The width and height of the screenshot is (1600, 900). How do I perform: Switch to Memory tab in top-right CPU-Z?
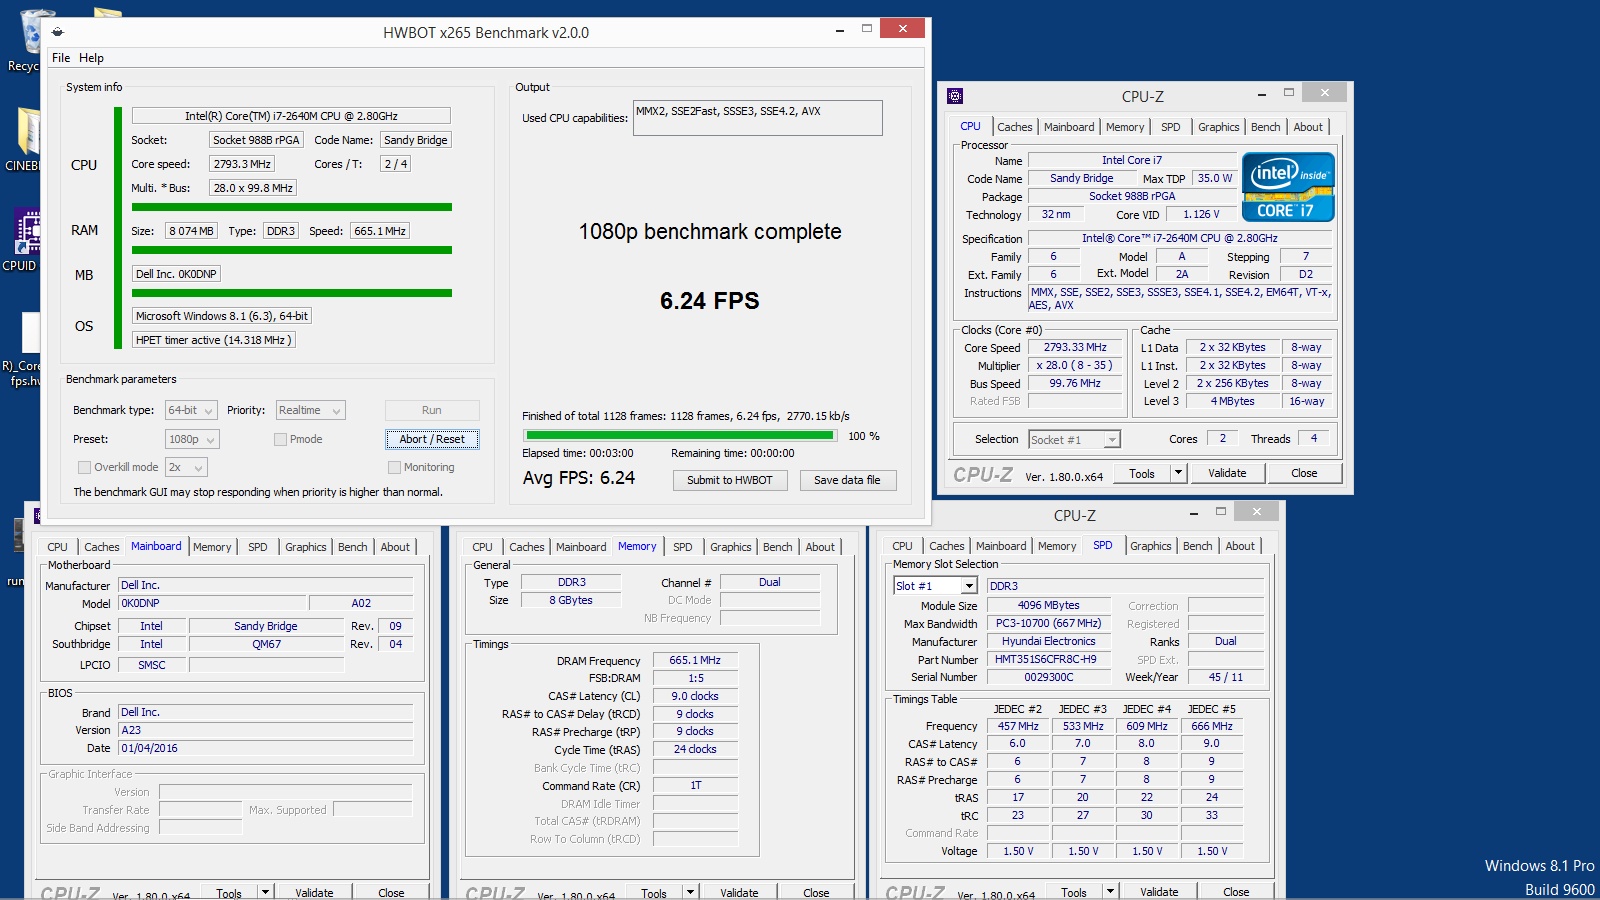pos(1125,127)
